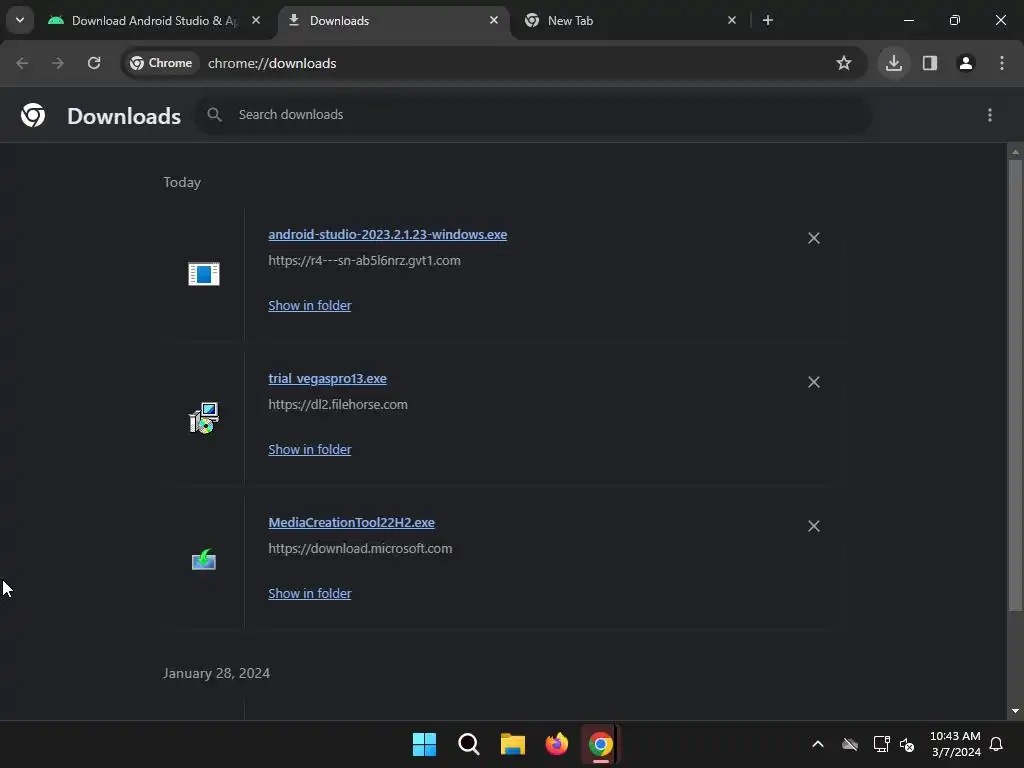Click the Chrome taskbar icon

pyautogui.click(x=601, y=744)
